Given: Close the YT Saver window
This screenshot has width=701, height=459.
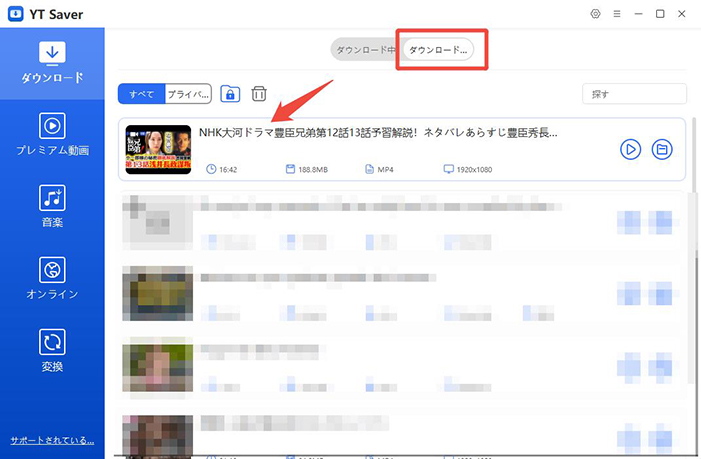Looking at the screenshot, I should coord(681,14).
